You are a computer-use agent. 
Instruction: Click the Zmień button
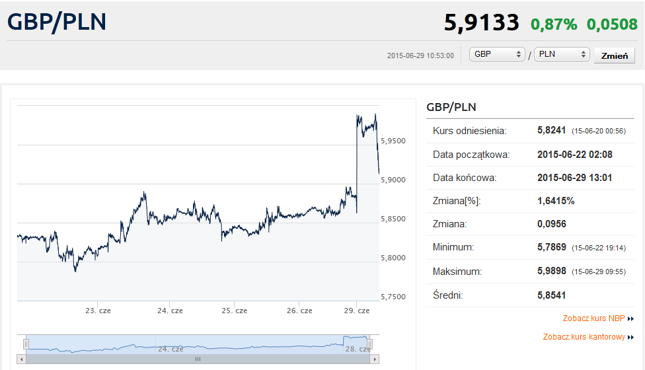(x=615, y=56)
